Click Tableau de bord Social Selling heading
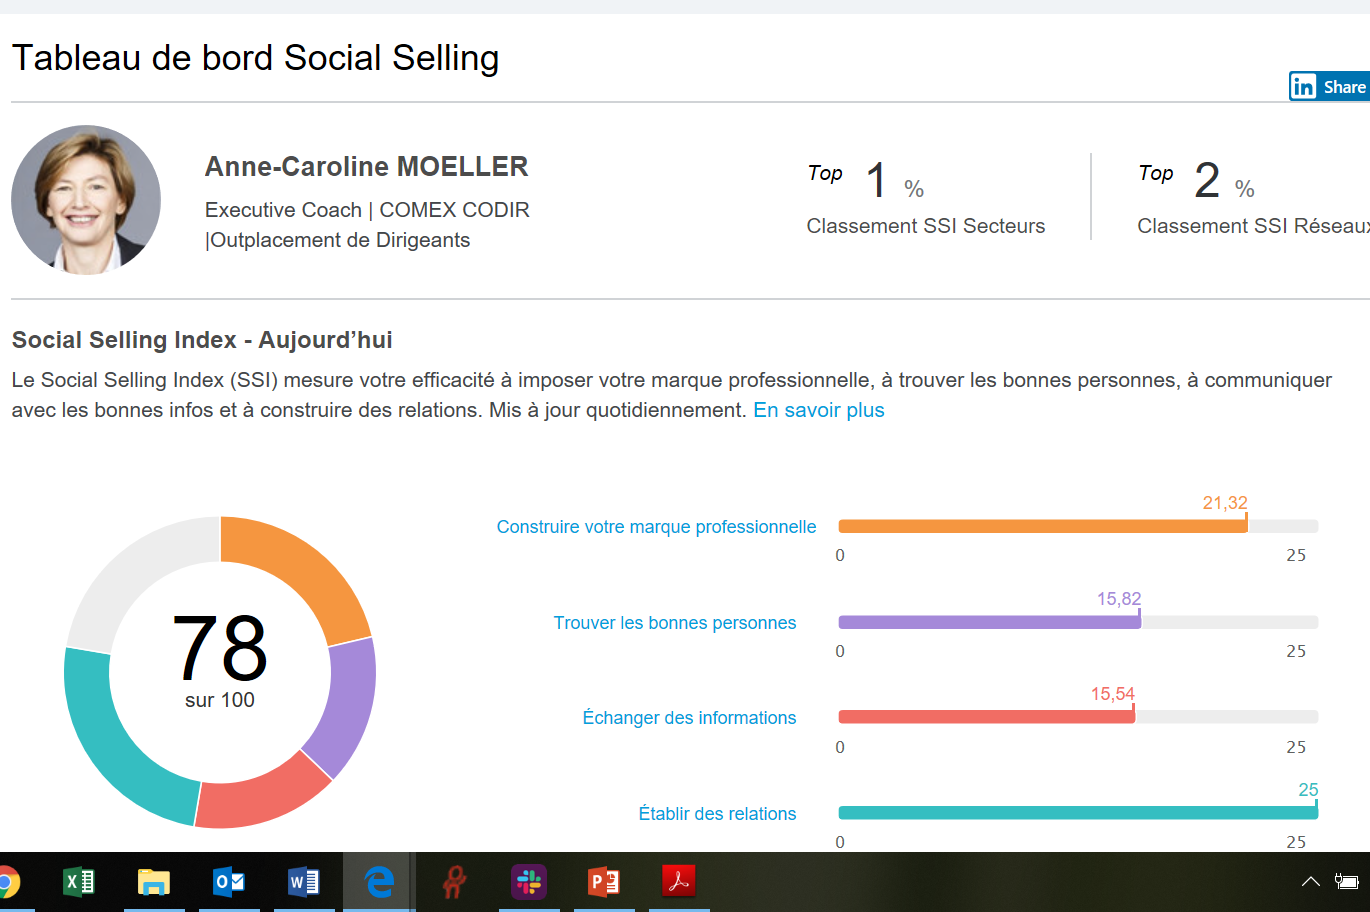This screenshot has height=912, width=1370. pyautogui.click(x=255, y=58)
